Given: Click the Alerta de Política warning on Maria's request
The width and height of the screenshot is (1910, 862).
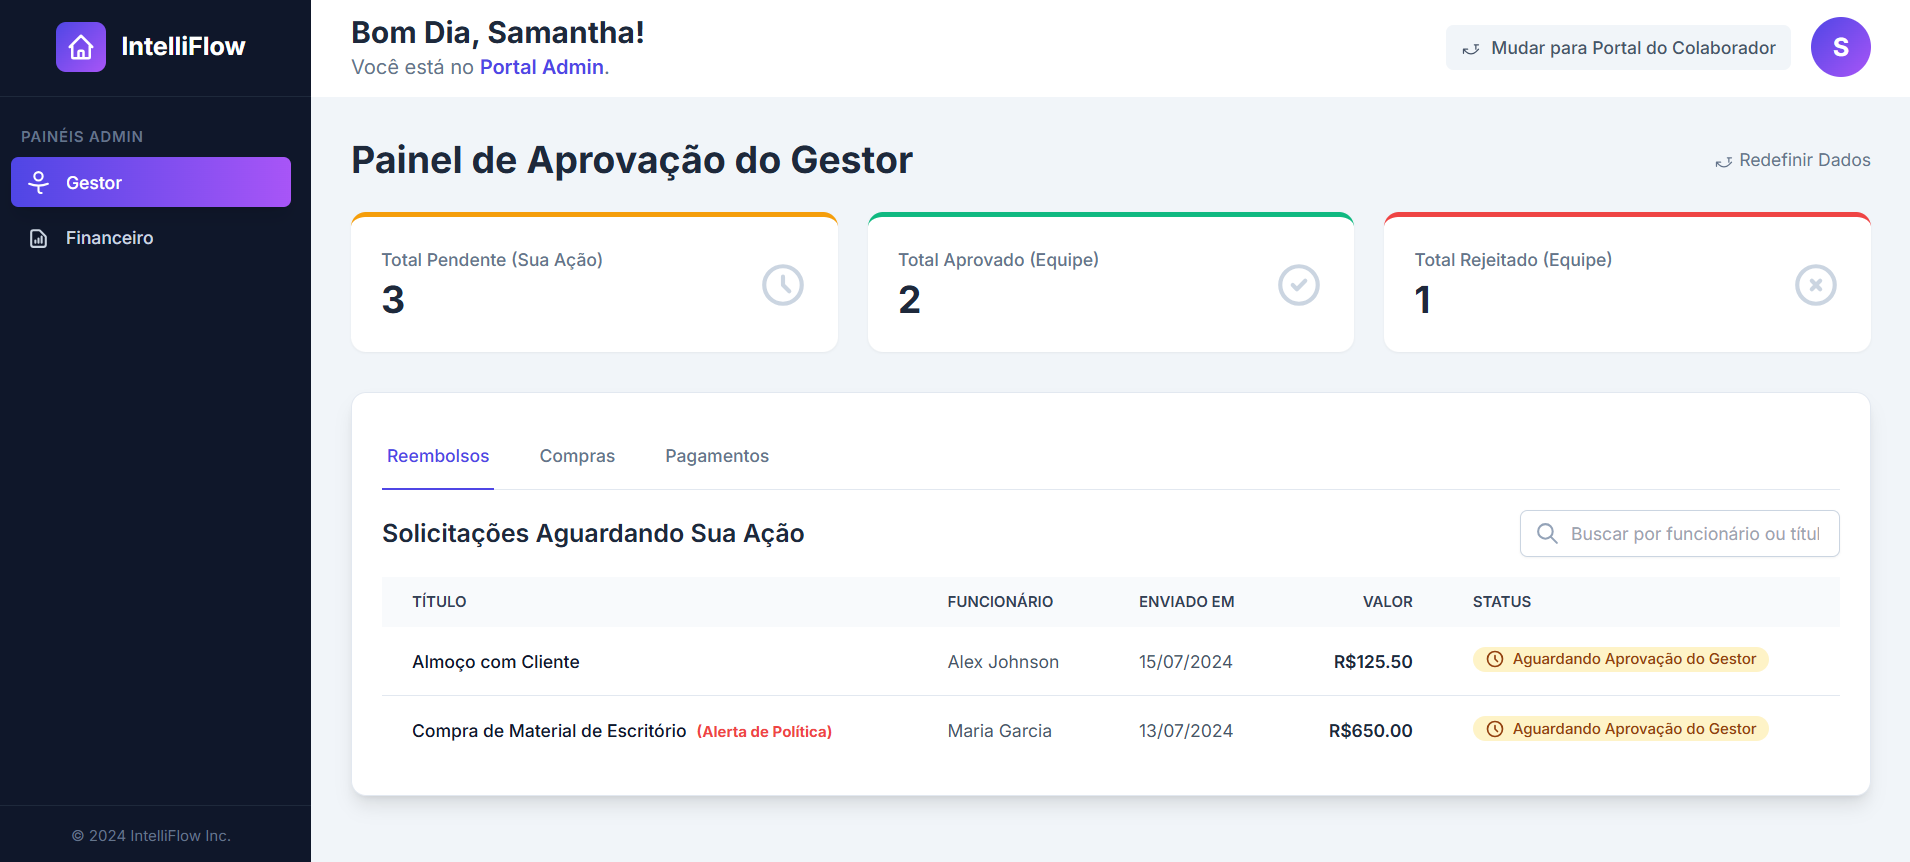Looking at the screenshot, I should pos(764,731).
